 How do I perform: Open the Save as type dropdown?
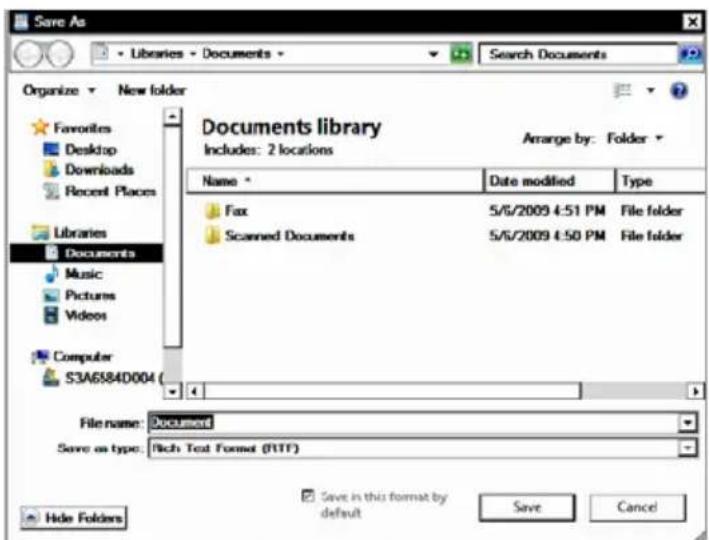click(687, 448)
